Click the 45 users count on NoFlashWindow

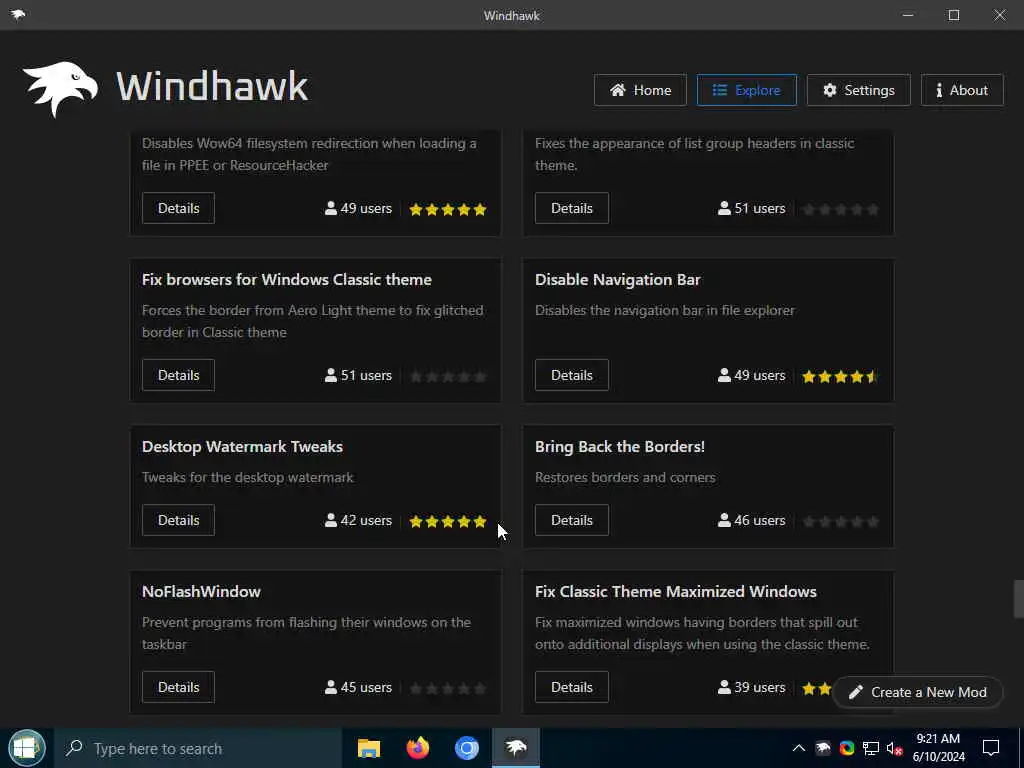click(x=359, y=688)
